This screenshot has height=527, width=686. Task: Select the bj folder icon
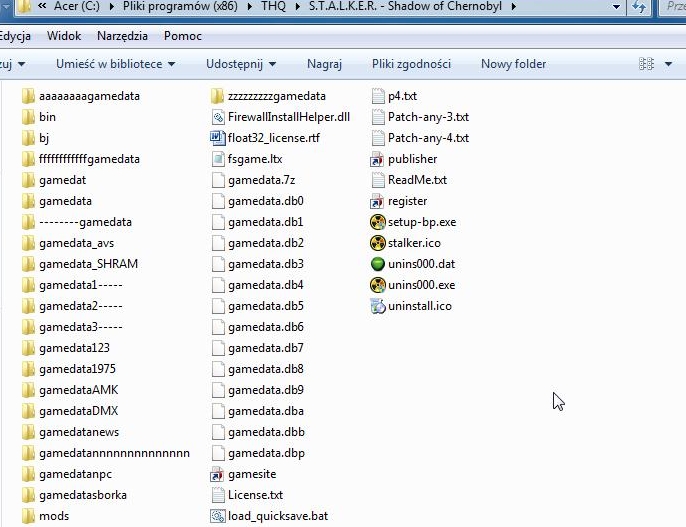click(x=28, y=138)
